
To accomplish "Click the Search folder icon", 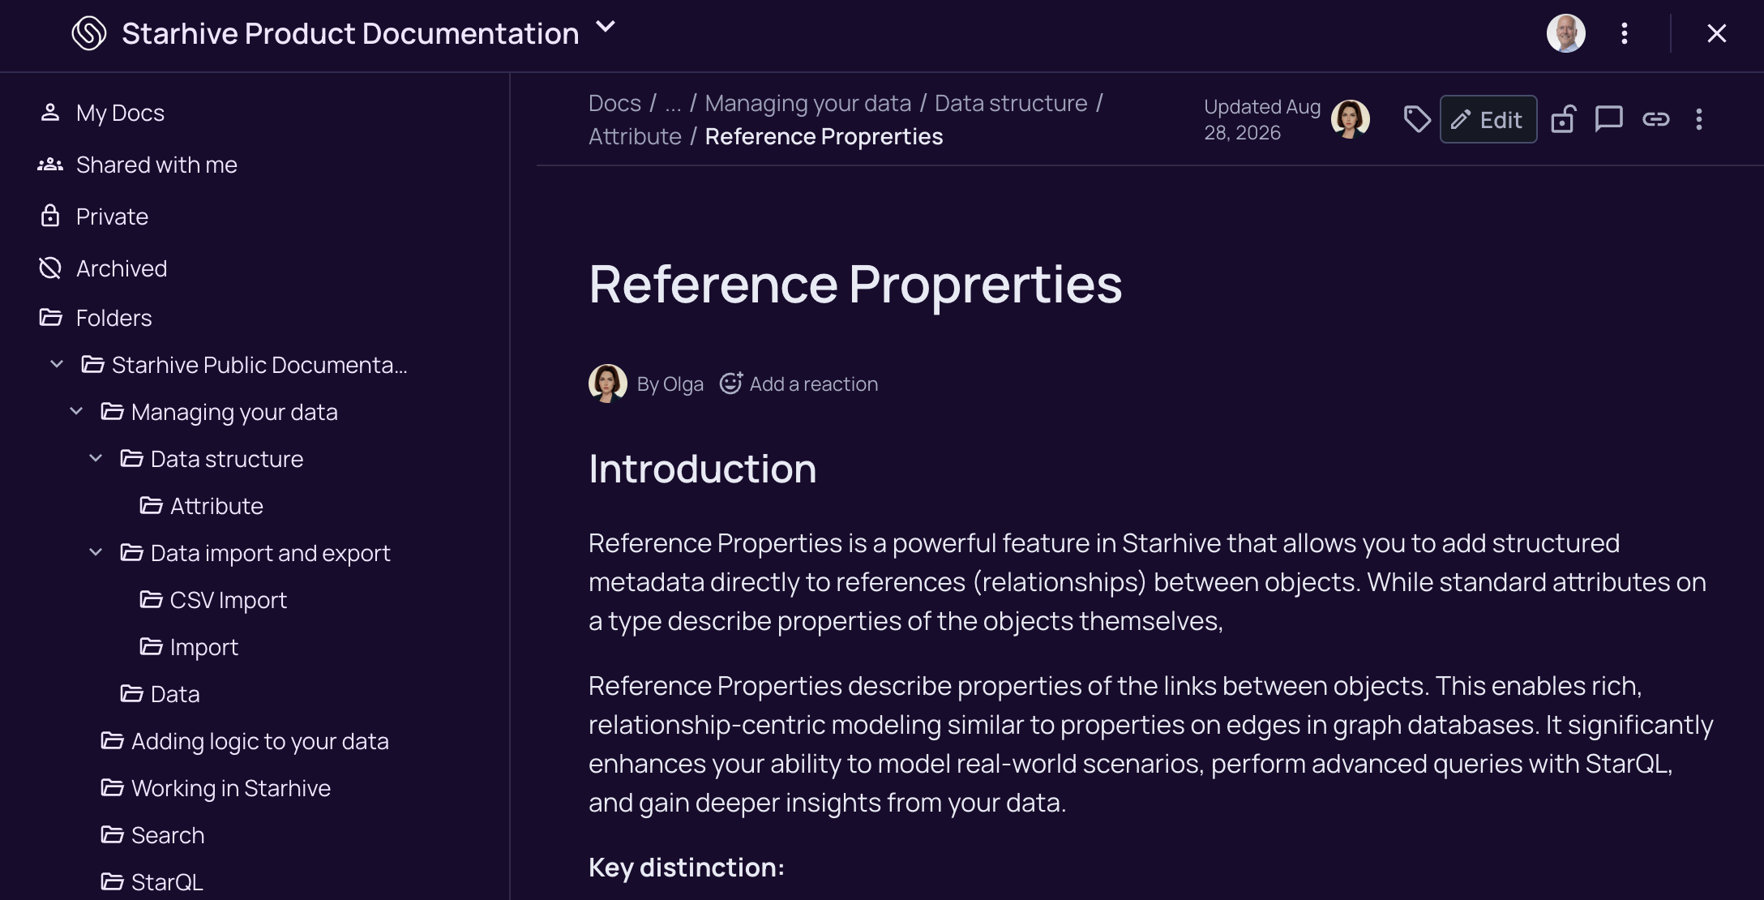I will point(112,834).
